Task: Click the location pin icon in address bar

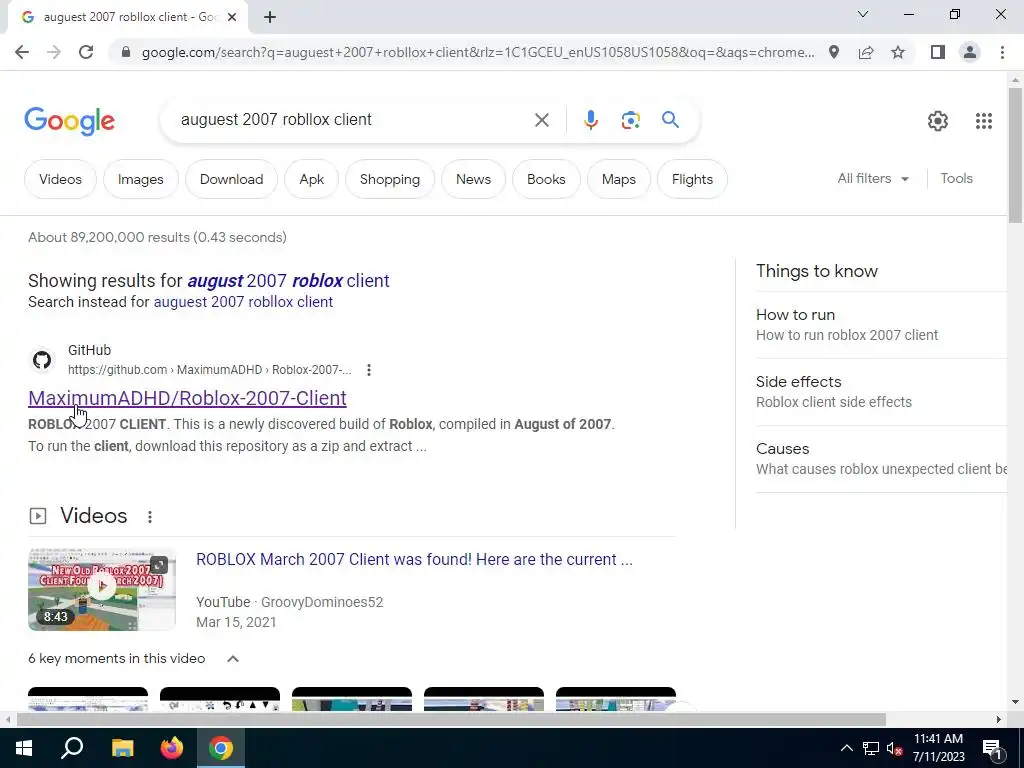Action: [x=834, y=52]
